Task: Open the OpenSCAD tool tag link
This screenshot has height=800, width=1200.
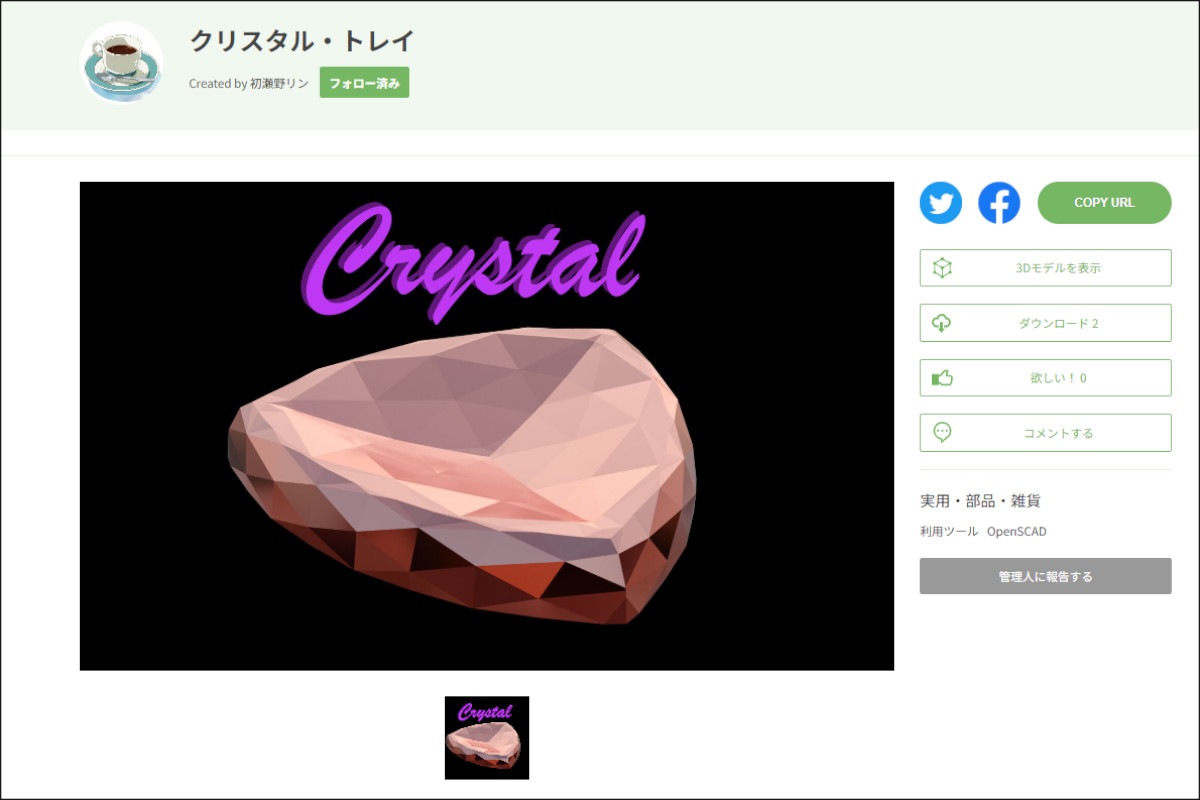Action: tap(1017, 532)
